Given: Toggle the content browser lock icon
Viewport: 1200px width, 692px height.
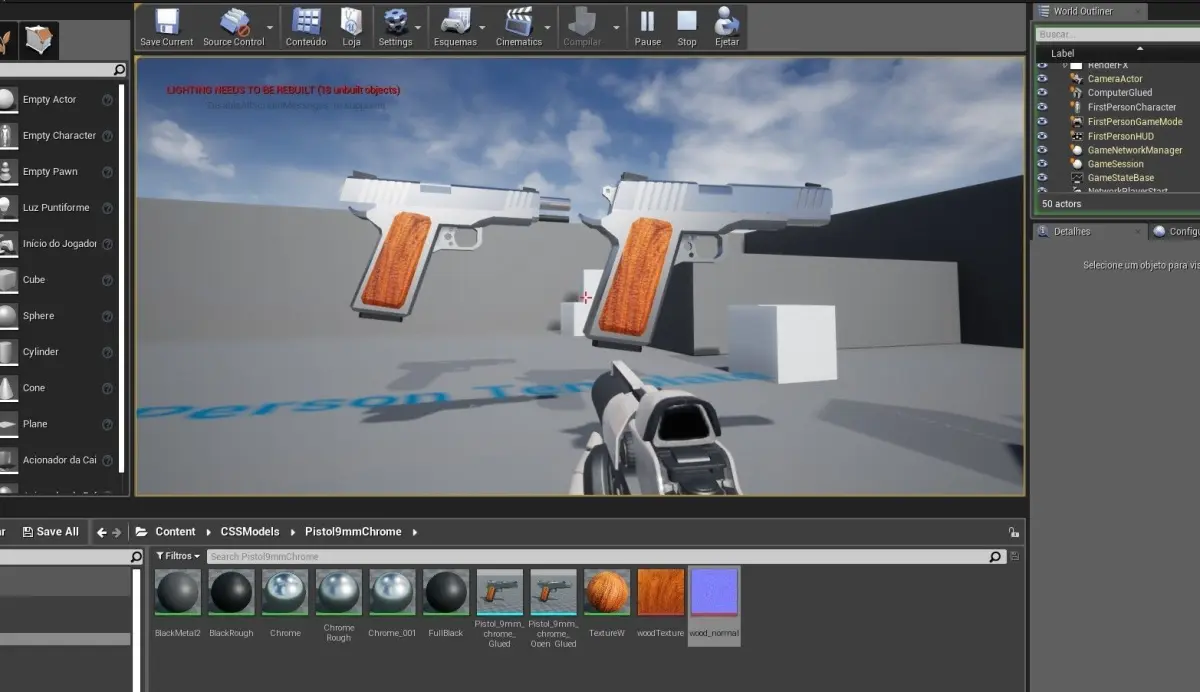Looking at the screenshot, I should (x=1014, y=533).
